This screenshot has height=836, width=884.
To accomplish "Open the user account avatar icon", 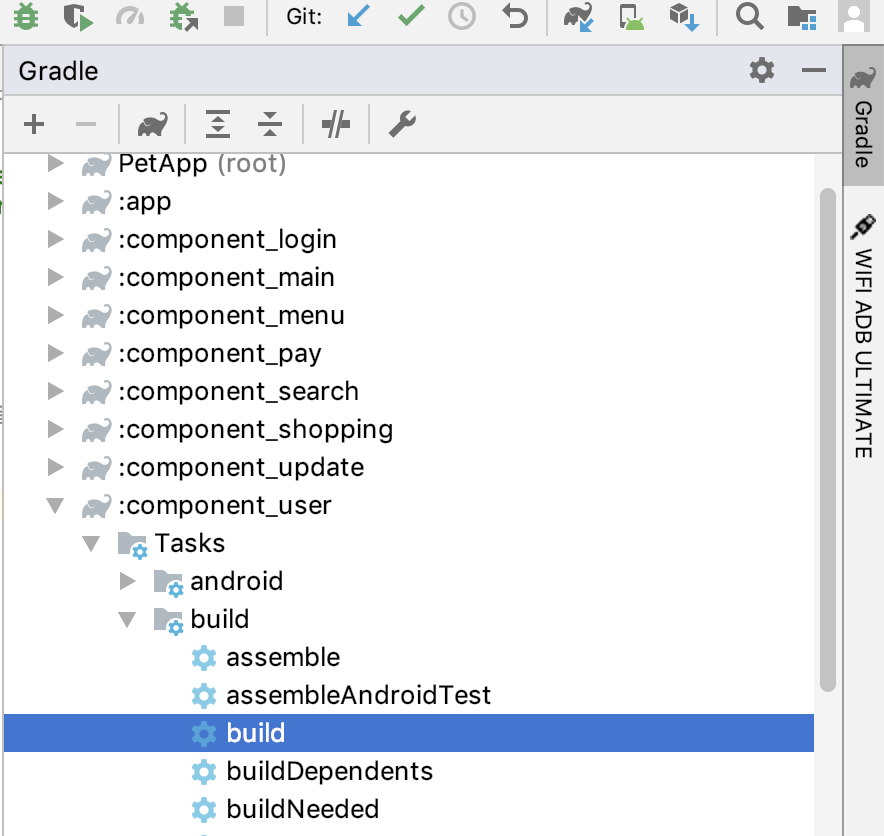I will (854, 16).
